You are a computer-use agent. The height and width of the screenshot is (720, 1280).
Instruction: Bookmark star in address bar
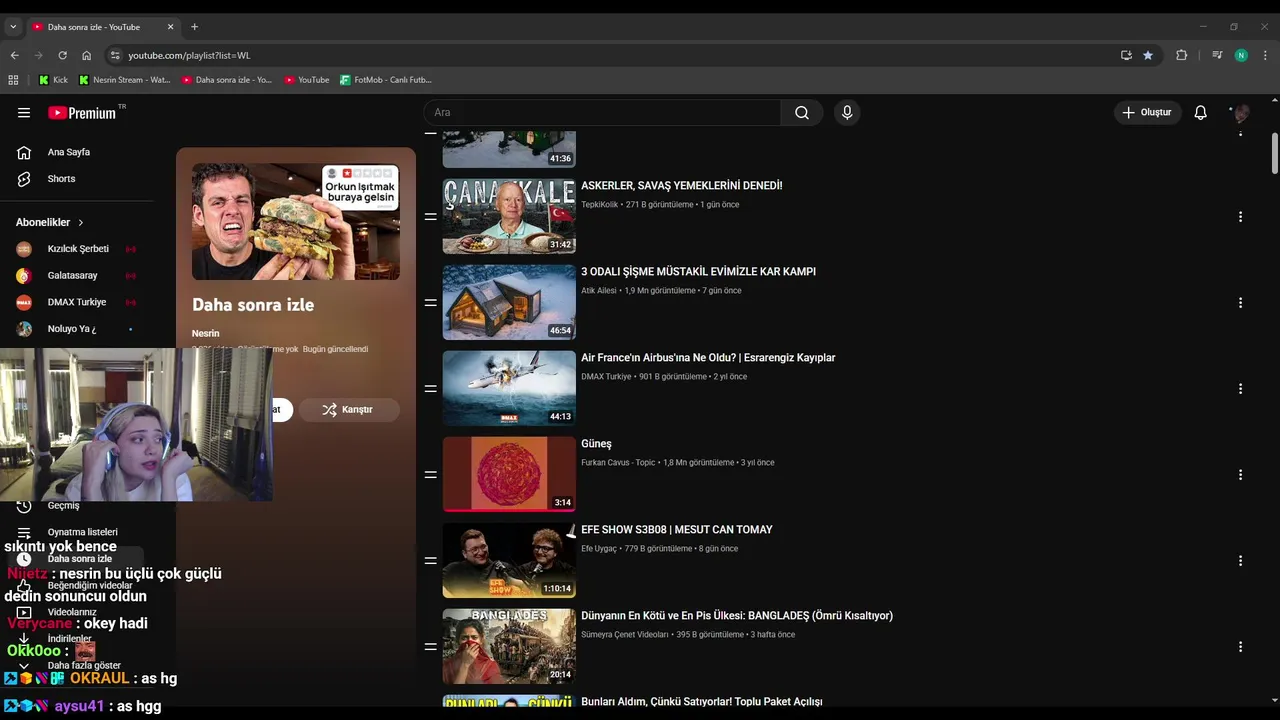point(1148,56)
